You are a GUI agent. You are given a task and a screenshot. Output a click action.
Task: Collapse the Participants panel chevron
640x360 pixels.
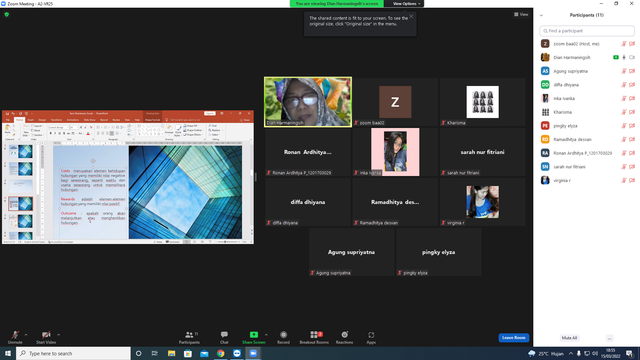[541, 16]
